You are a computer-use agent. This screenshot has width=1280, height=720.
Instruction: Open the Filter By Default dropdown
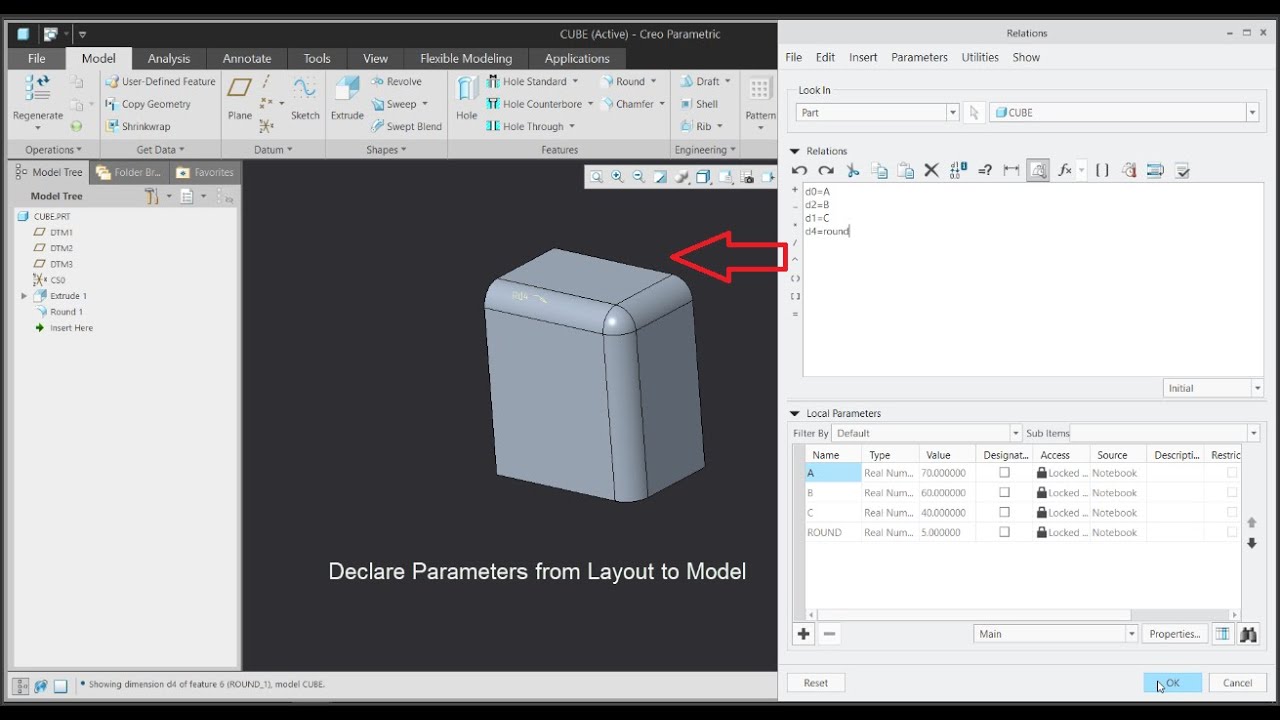click(1014, 433)
